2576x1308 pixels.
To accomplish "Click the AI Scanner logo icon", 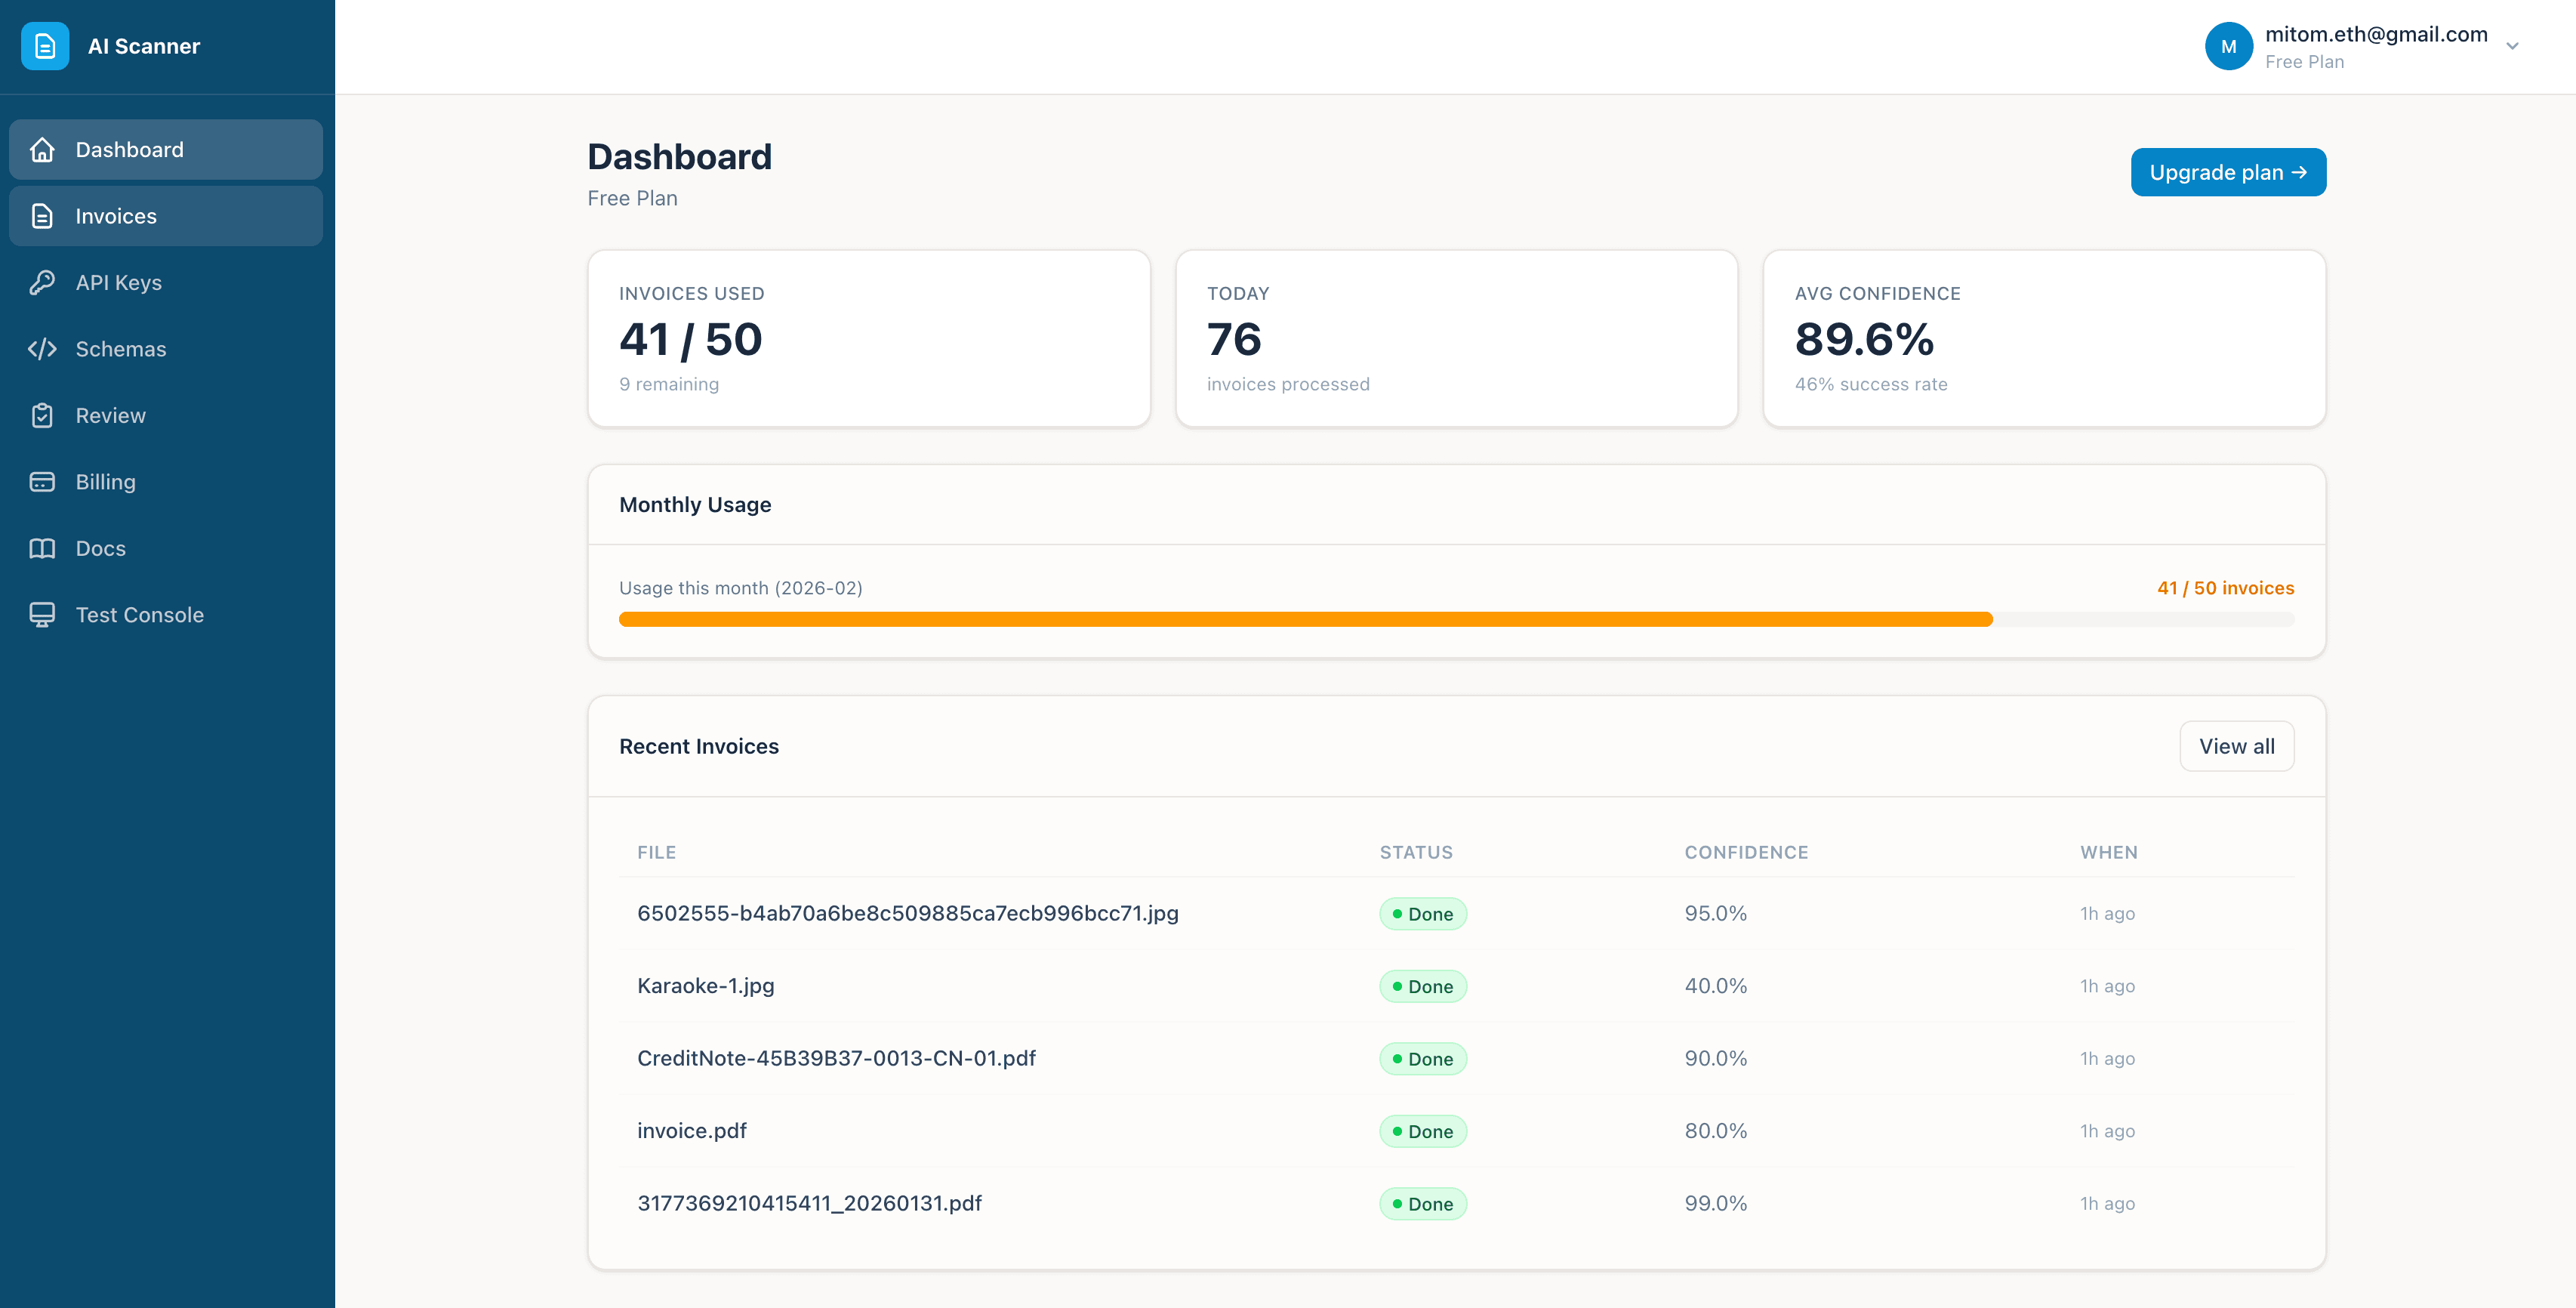I will (45, 46).
